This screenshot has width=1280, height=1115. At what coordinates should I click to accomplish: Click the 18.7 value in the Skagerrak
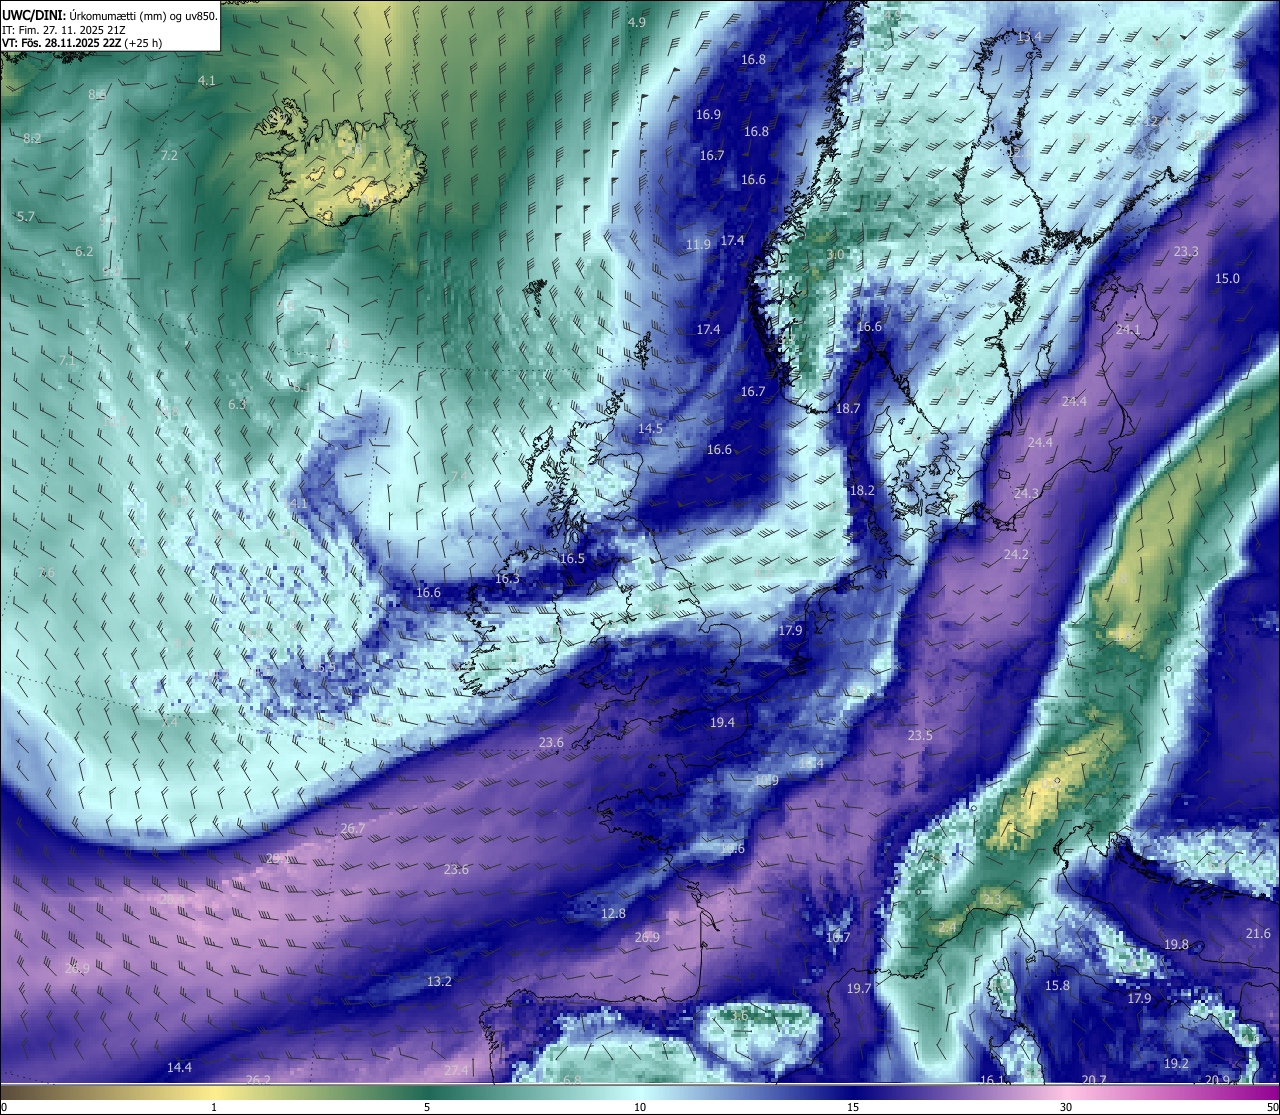(847, 408)
